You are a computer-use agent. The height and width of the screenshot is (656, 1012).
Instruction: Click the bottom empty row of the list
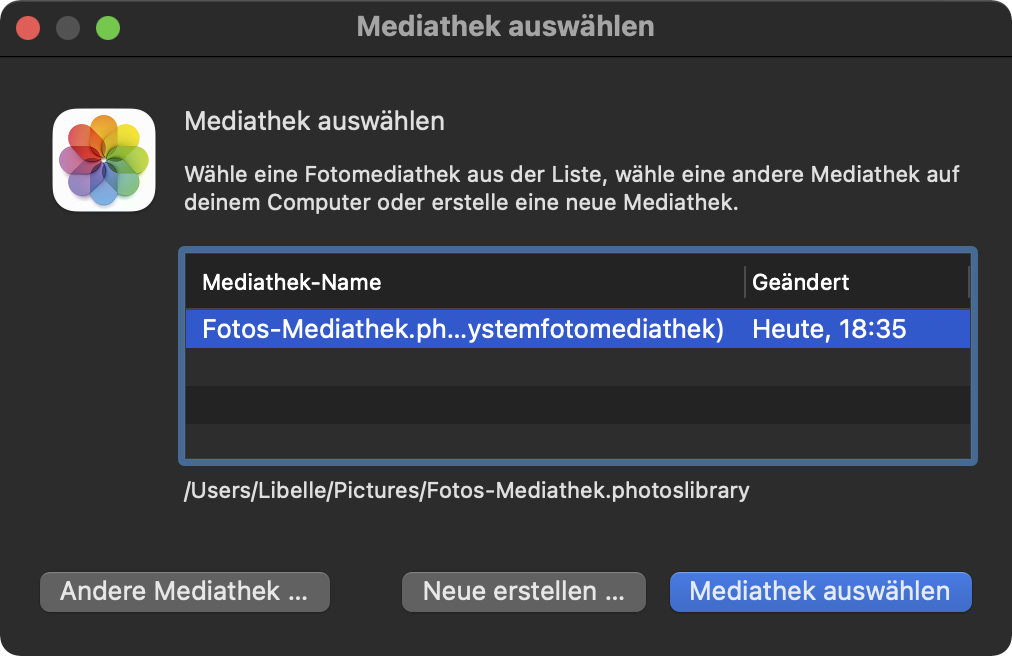[577, 441]
